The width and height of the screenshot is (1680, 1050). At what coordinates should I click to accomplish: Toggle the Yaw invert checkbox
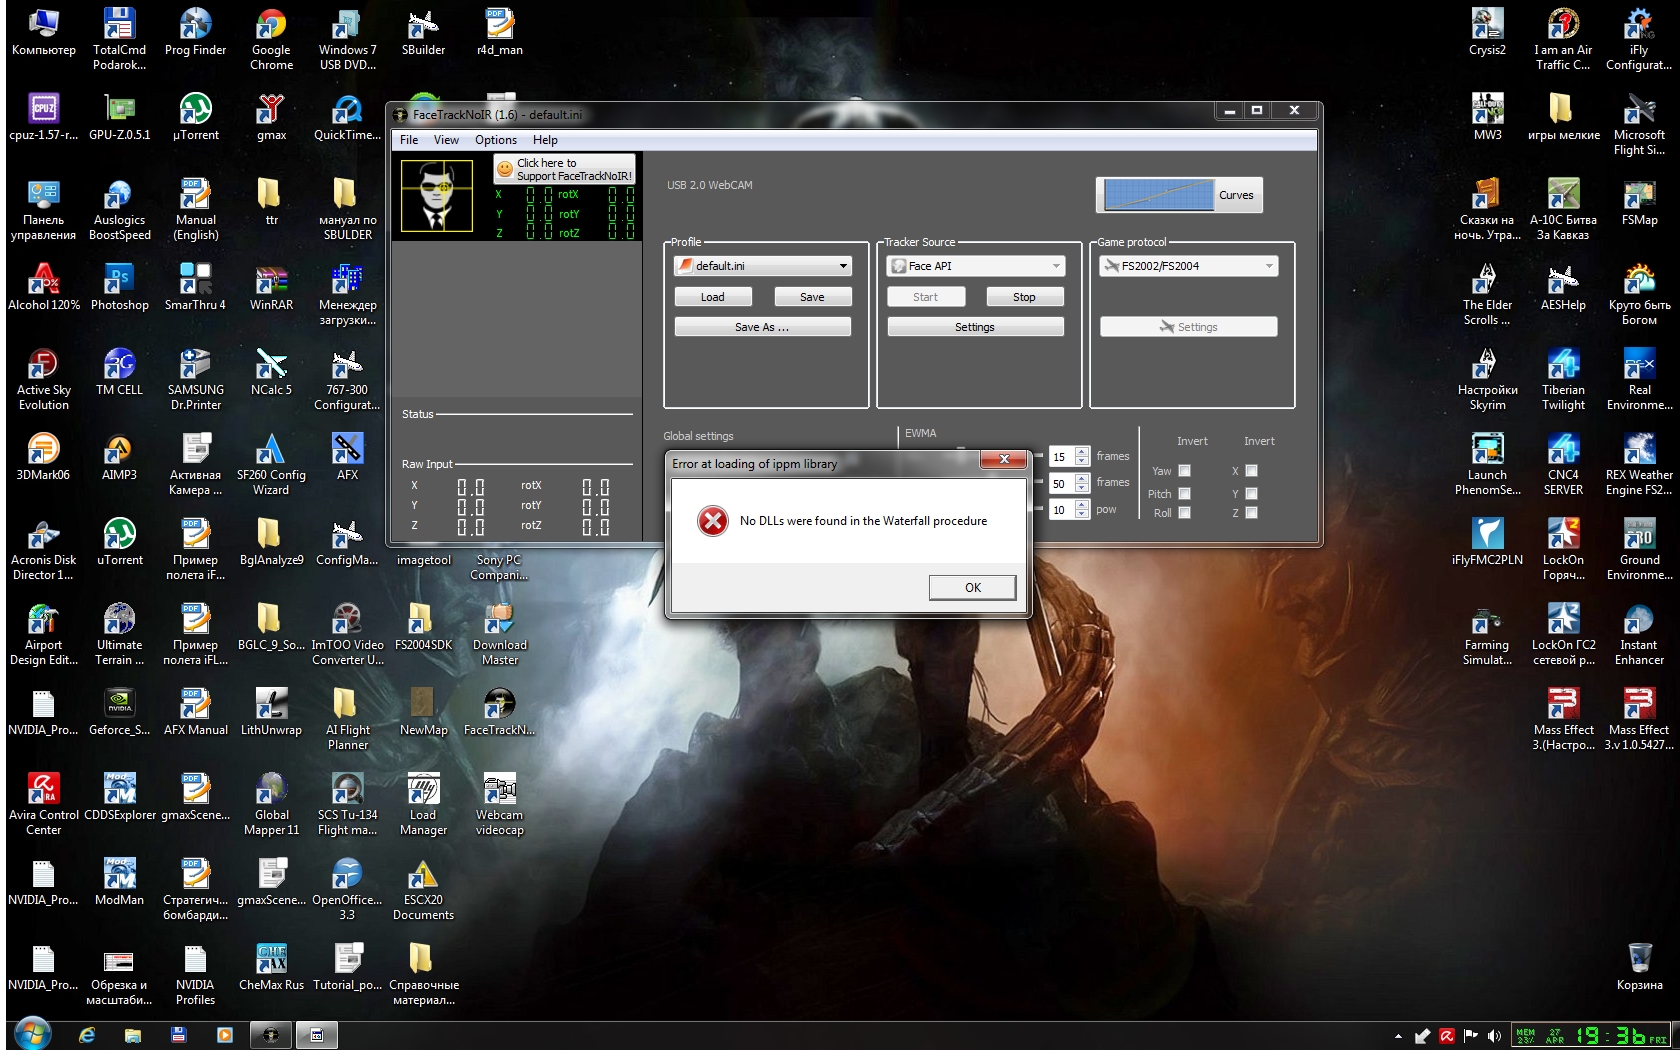pos(1184,471)
